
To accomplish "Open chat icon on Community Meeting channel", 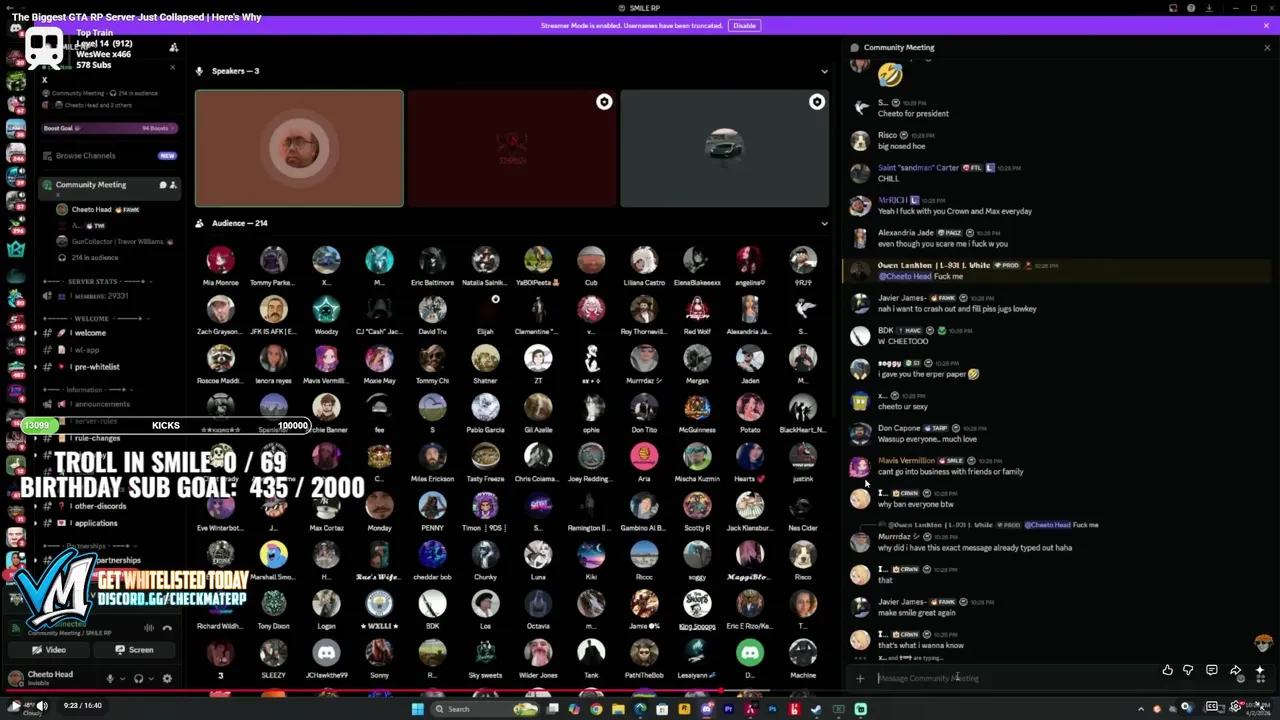I will coord(162,185).
